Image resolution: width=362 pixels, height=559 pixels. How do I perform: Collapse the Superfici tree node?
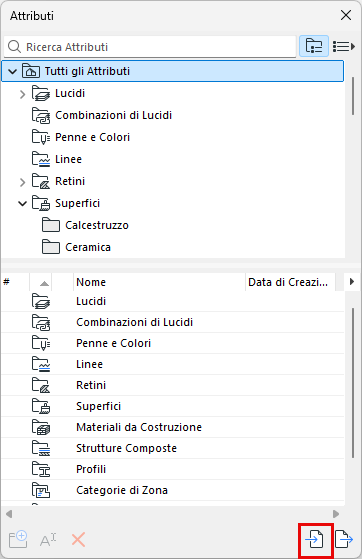(22, 204)
